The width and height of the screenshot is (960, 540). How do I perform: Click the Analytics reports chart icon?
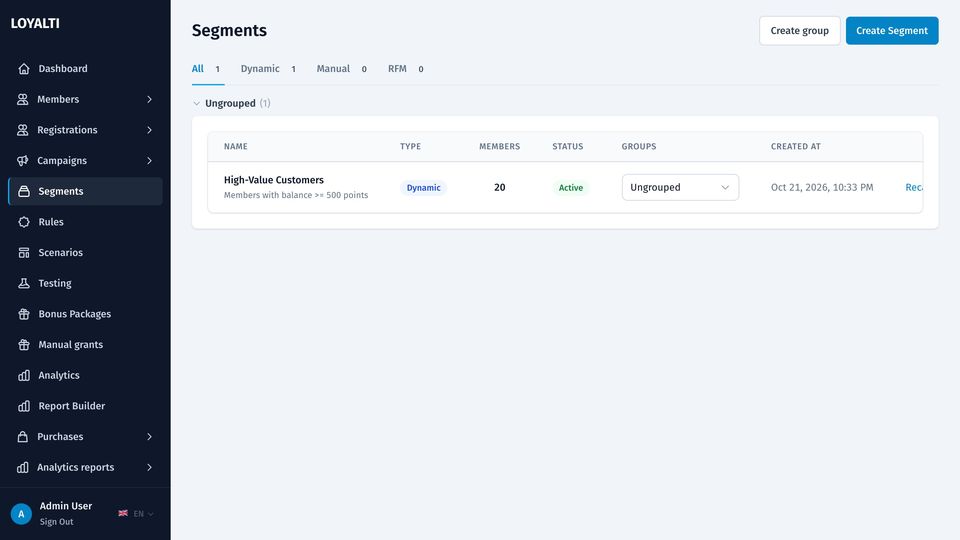click(x=23, y=467)
